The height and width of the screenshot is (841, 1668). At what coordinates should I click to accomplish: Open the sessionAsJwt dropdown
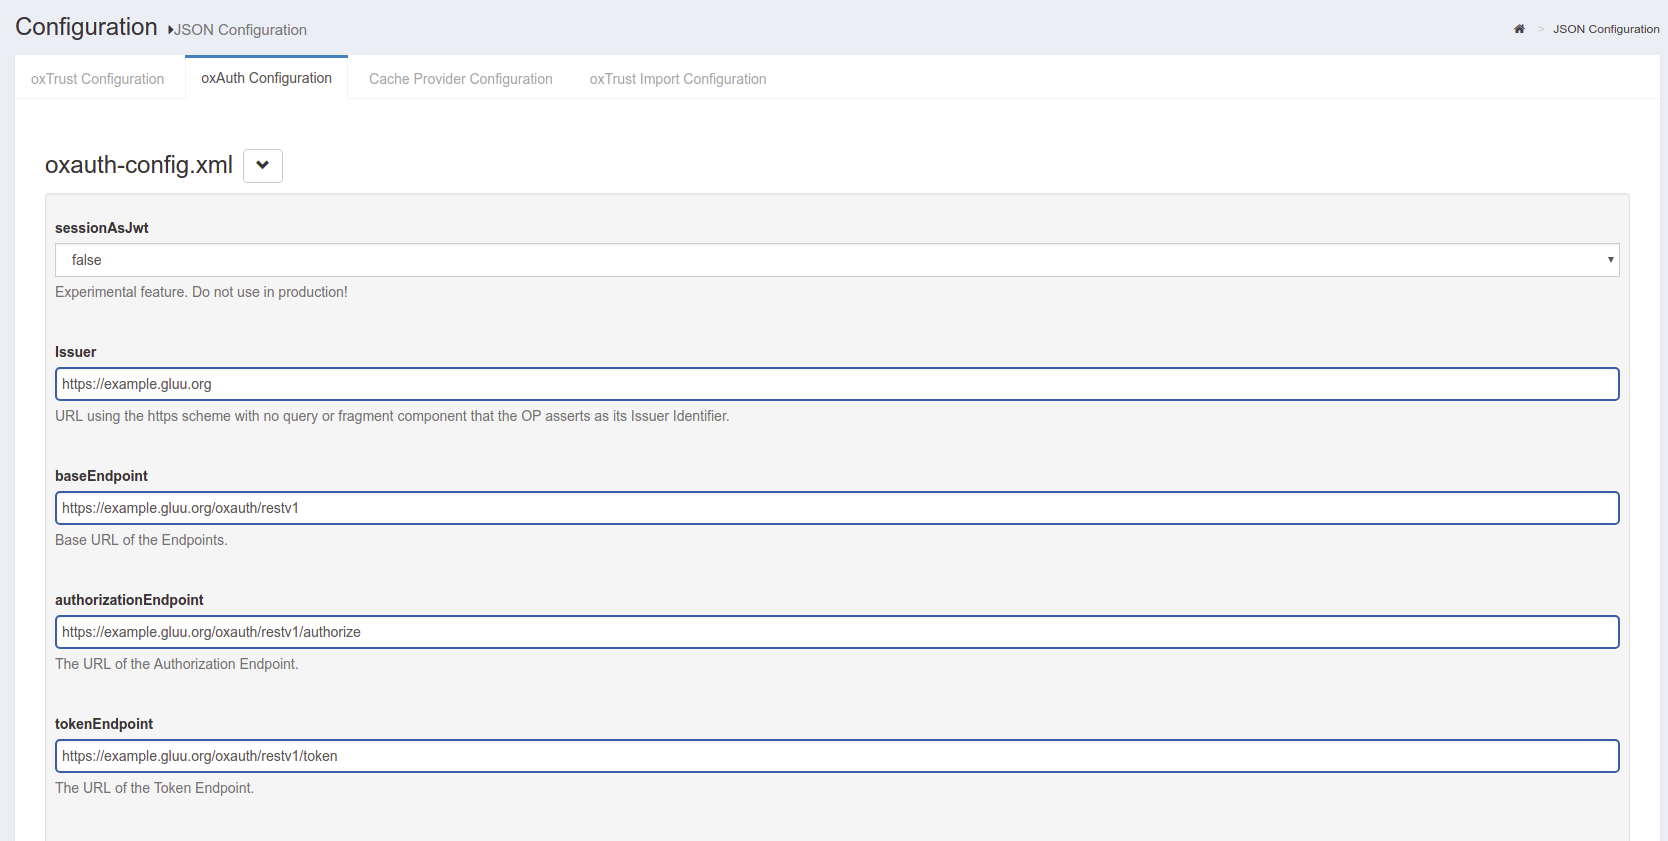(x=836, y=260)
